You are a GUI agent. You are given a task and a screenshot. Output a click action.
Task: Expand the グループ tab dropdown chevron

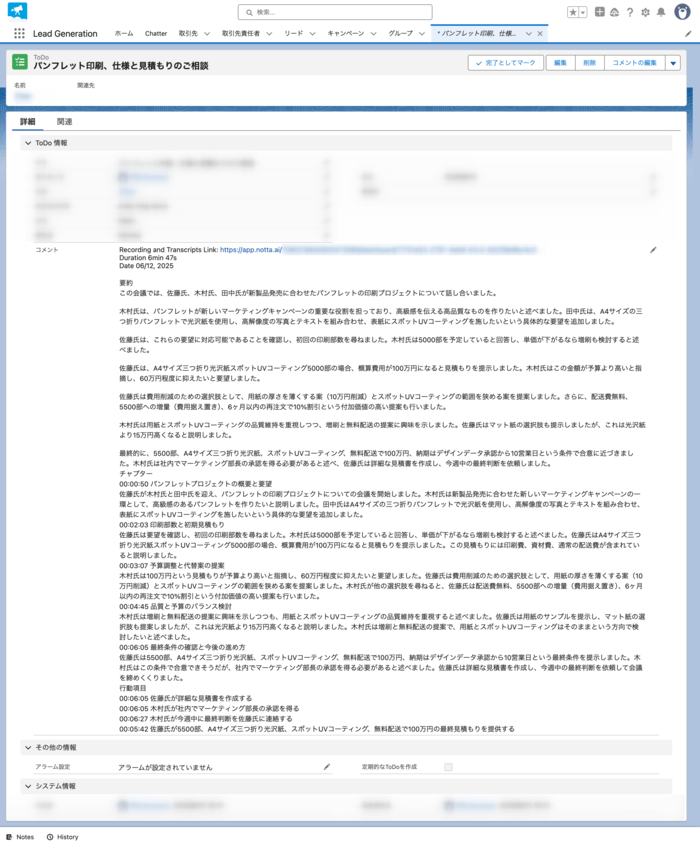click(x=421, y=33)
